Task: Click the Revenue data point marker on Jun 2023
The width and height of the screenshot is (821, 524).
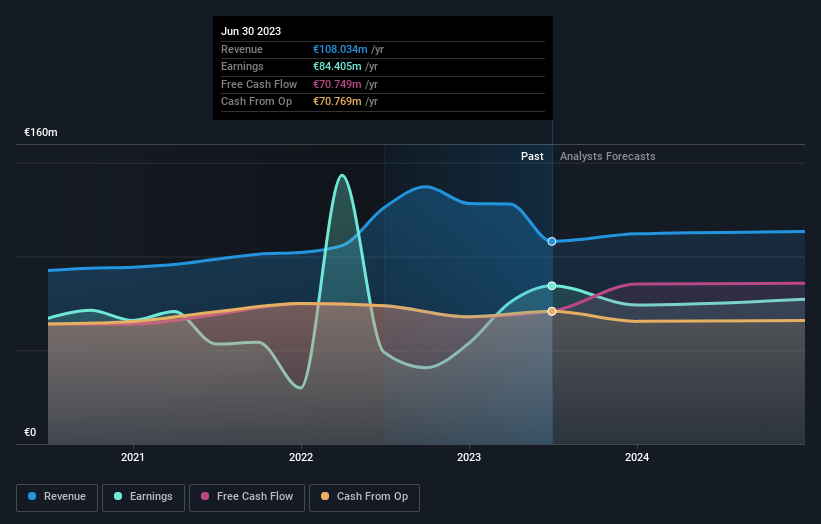Action: click(x=552, y=241)
